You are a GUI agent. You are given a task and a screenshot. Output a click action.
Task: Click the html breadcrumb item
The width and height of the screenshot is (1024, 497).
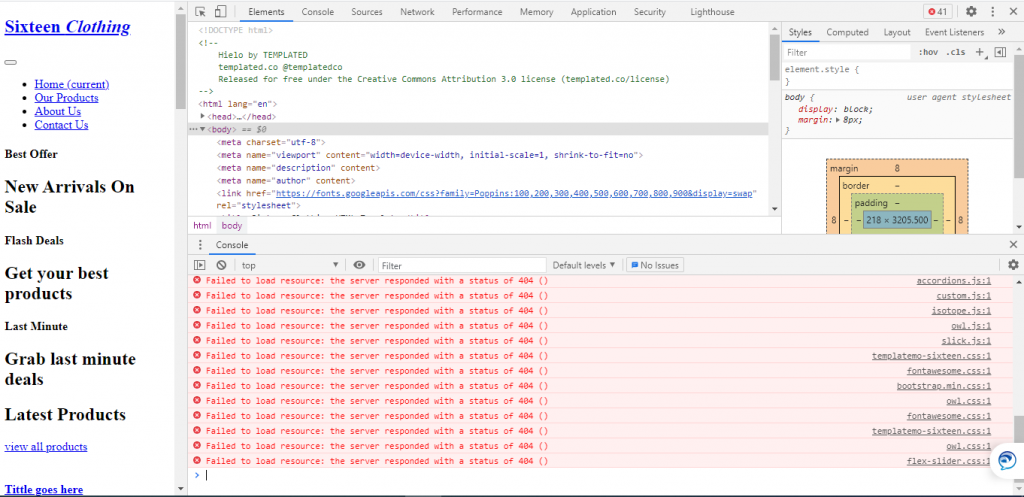(202, 225)
